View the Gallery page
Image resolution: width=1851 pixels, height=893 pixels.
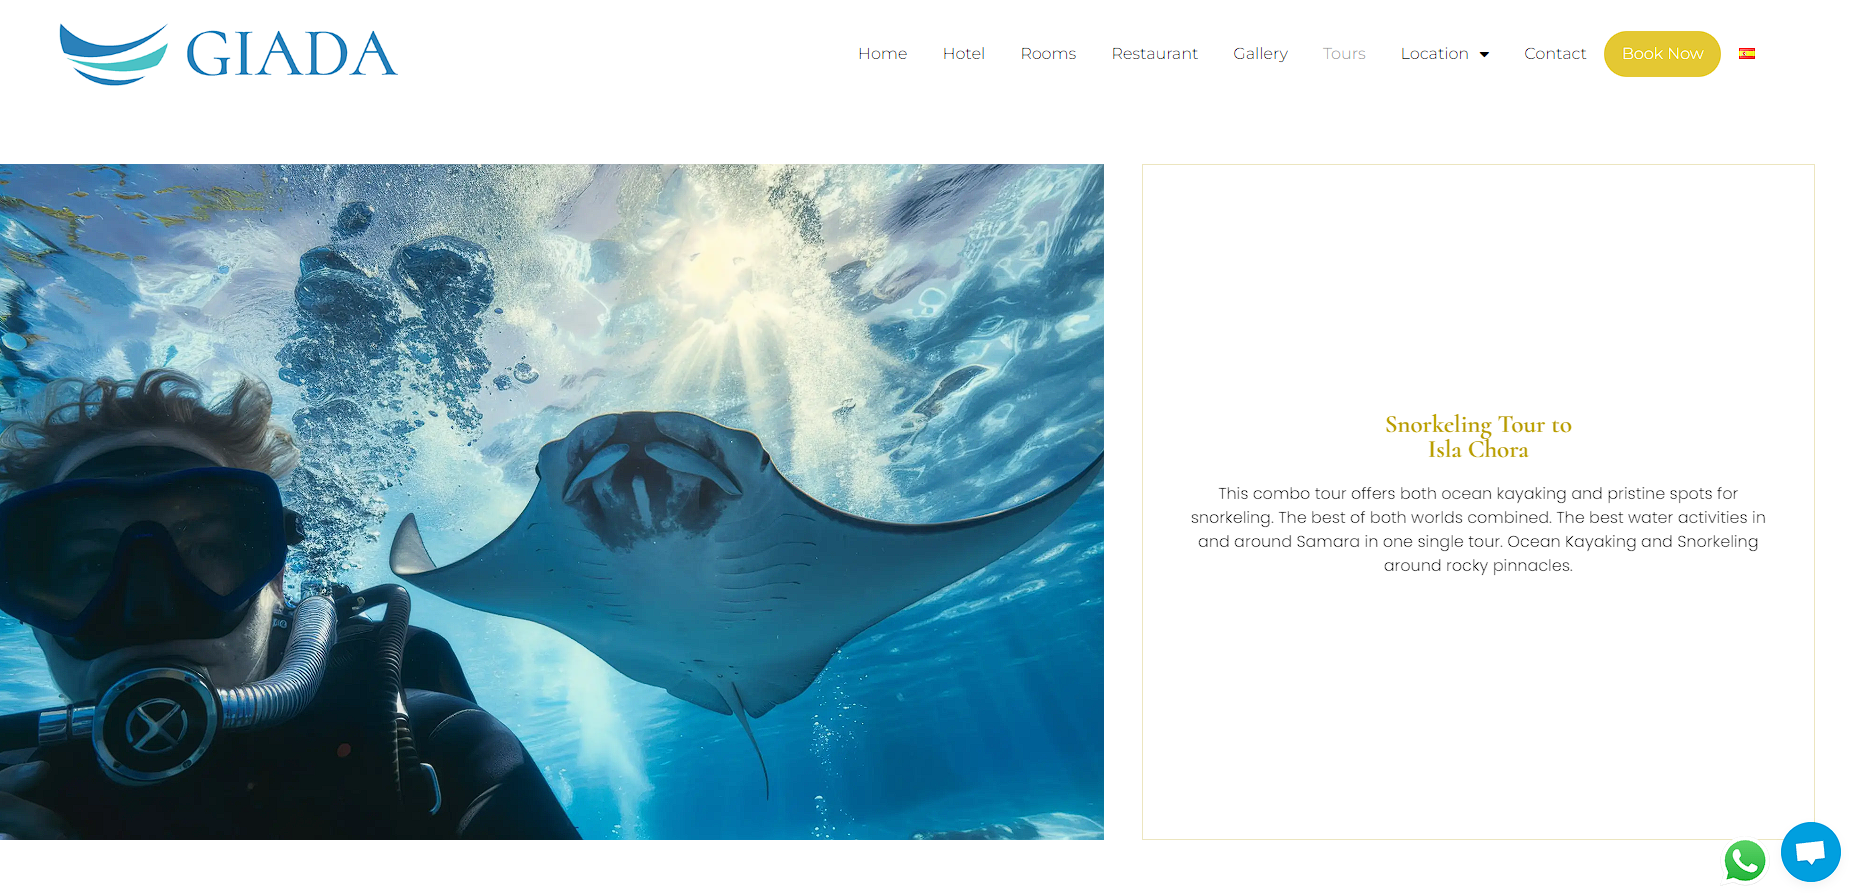[x=1260, y=54]
